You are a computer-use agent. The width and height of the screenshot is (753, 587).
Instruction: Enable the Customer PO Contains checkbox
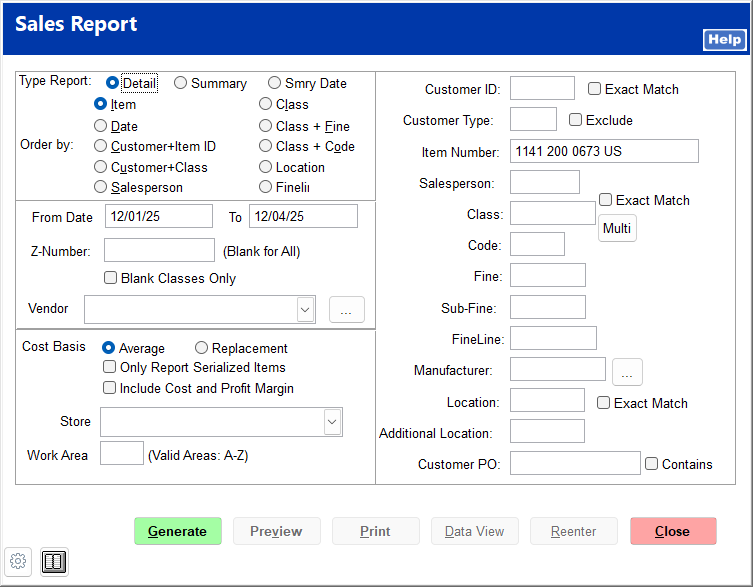pos(652,464)
